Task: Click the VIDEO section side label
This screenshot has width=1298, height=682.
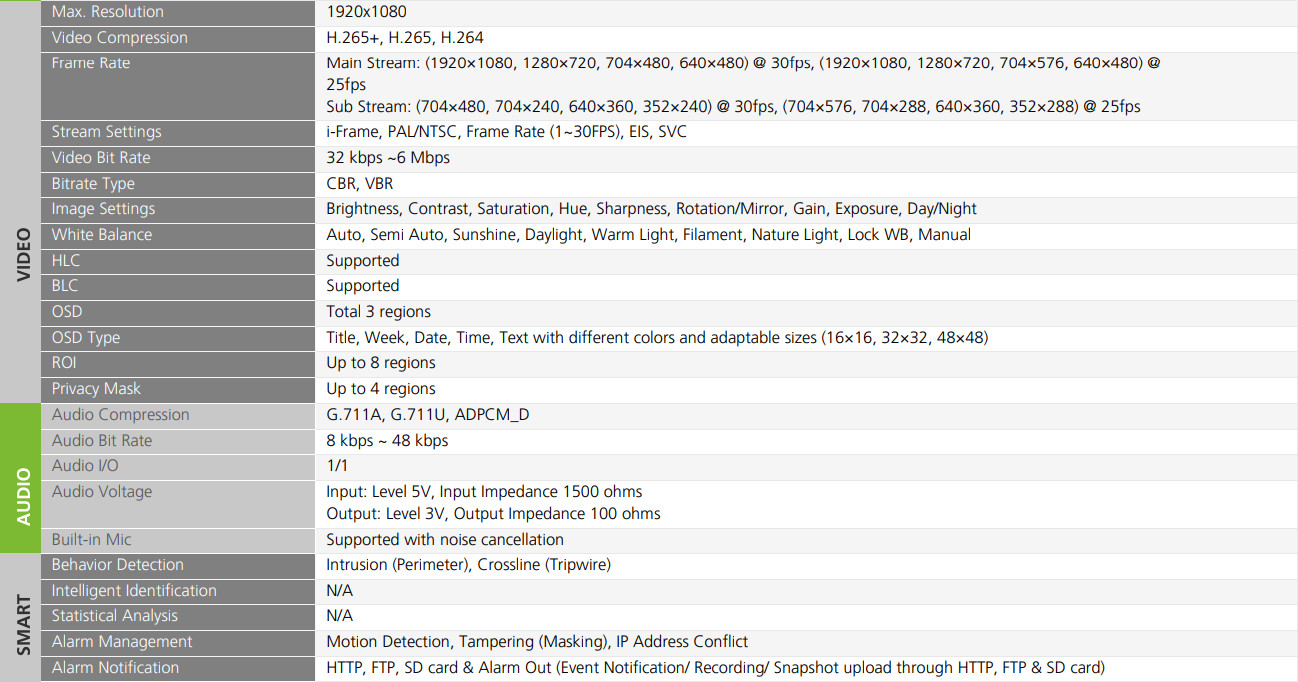Action: pos(23,254)
